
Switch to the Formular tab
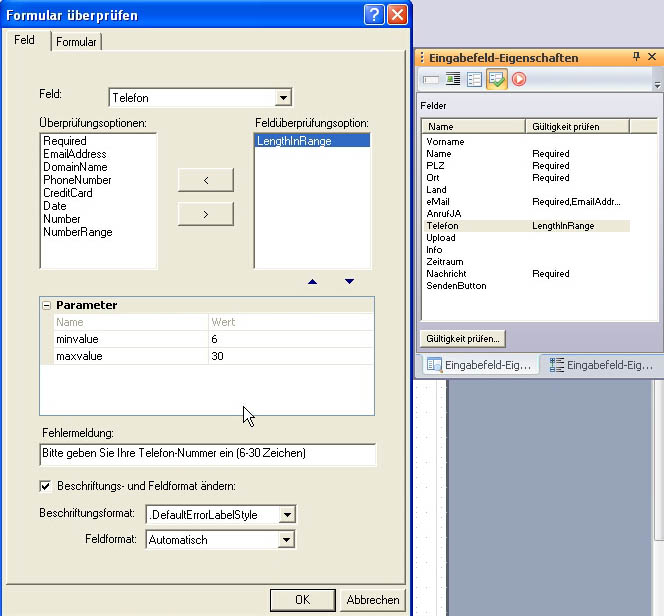tap(76, 42)
